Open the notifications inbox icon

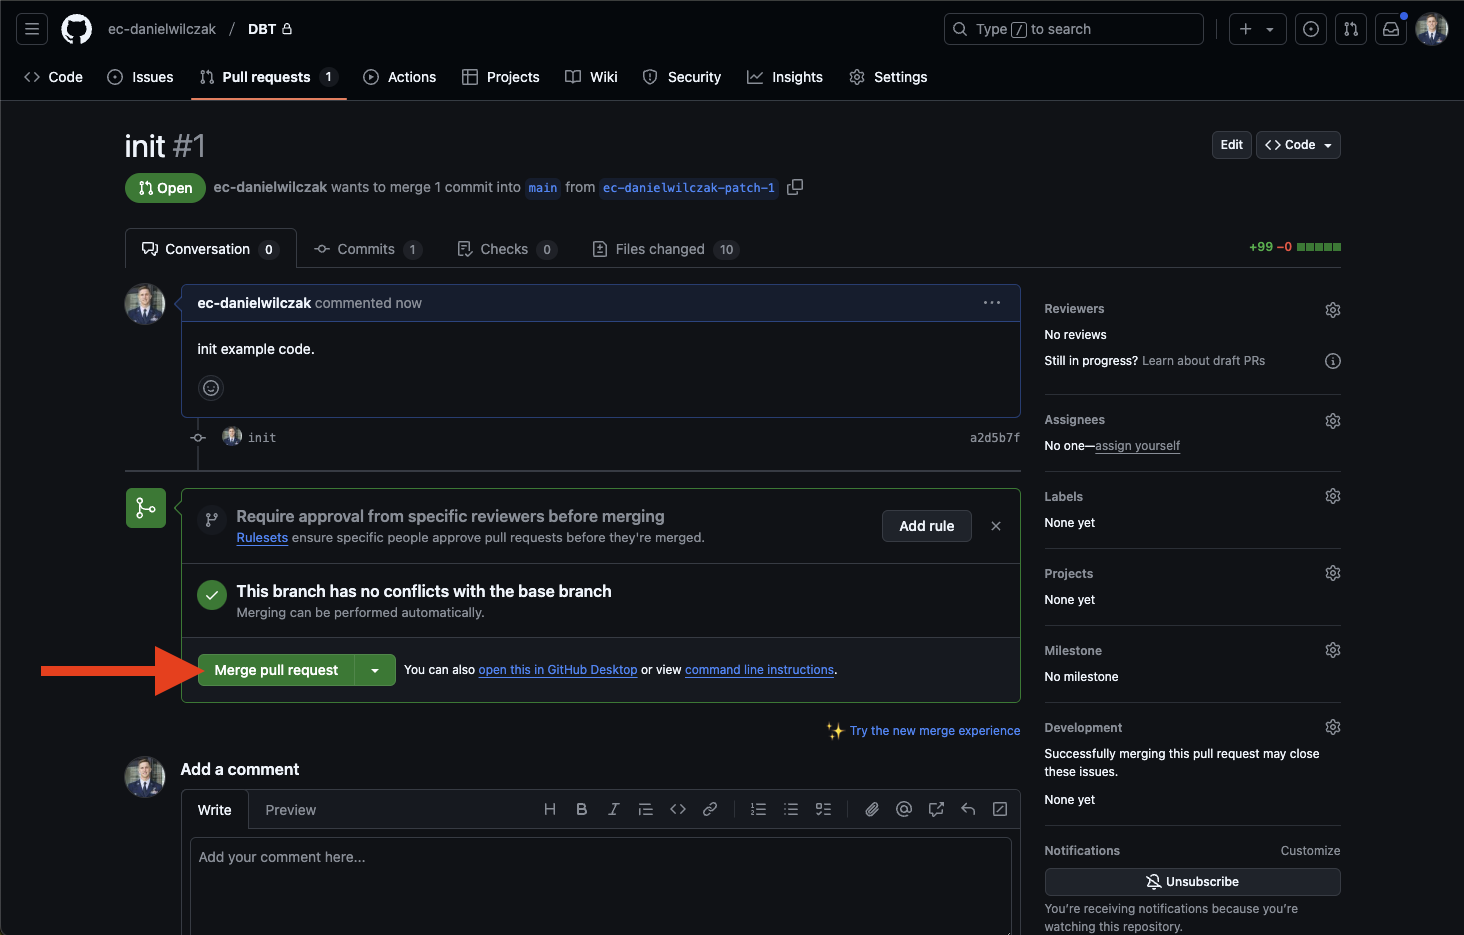(x=1391, y=29)
